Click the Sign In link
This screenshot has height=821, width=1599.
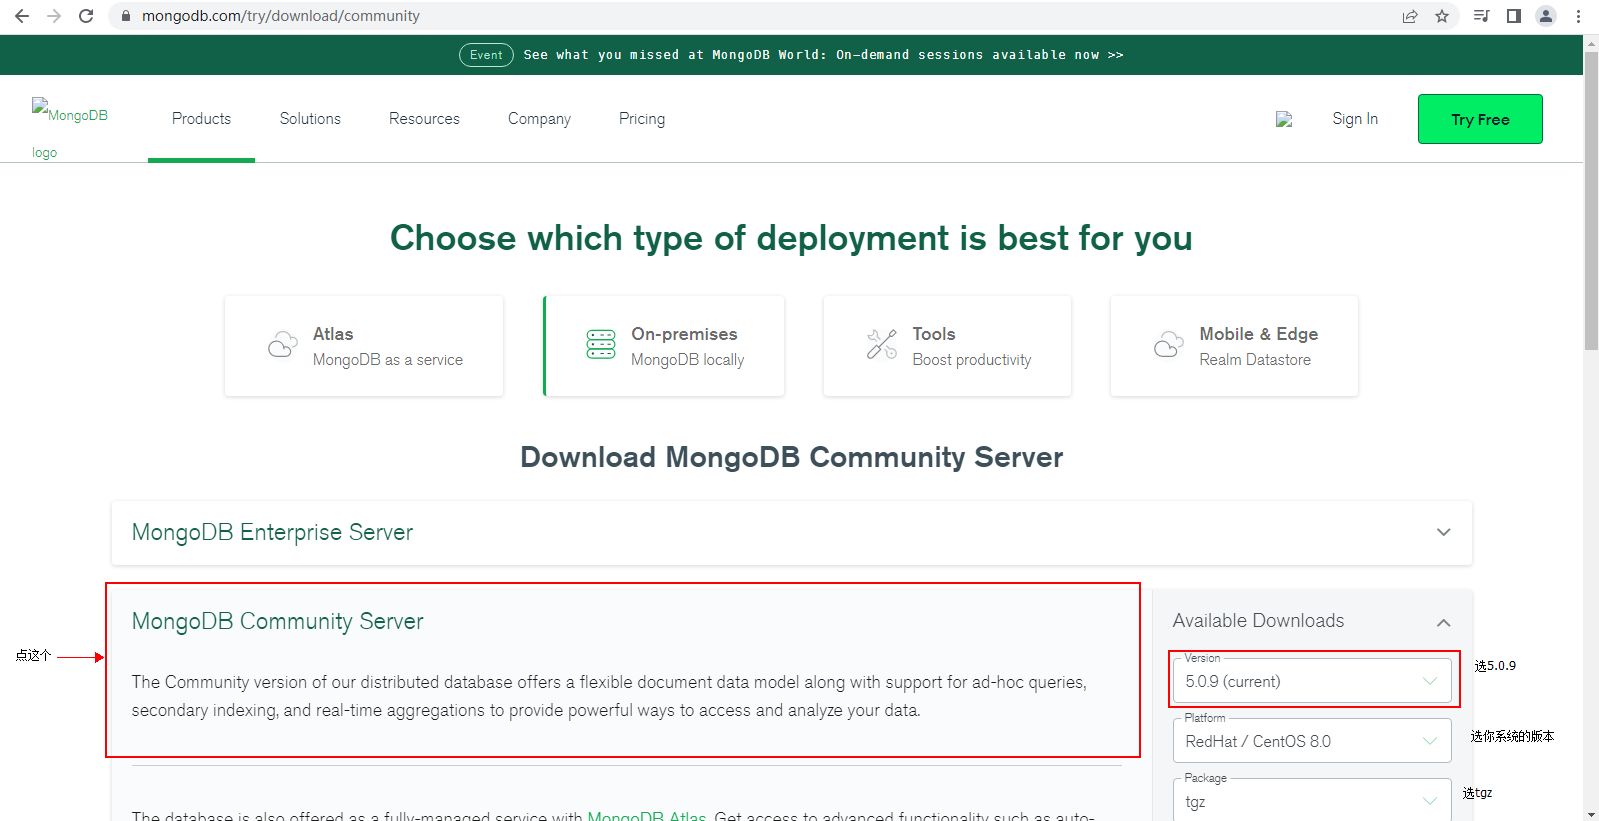coord(1354,119)
